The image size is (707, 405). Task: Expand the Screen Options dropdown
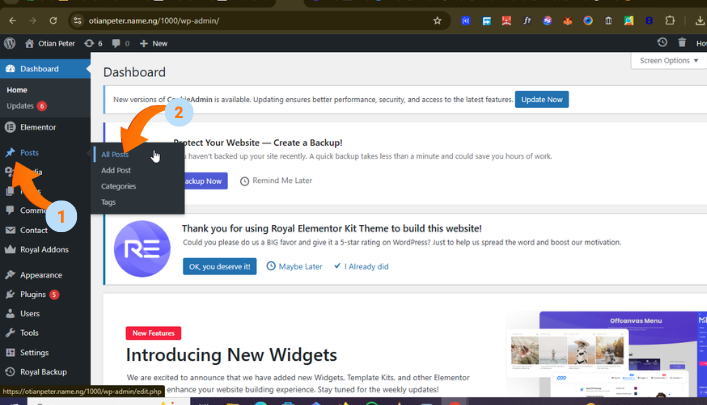(x=666, y=60)
